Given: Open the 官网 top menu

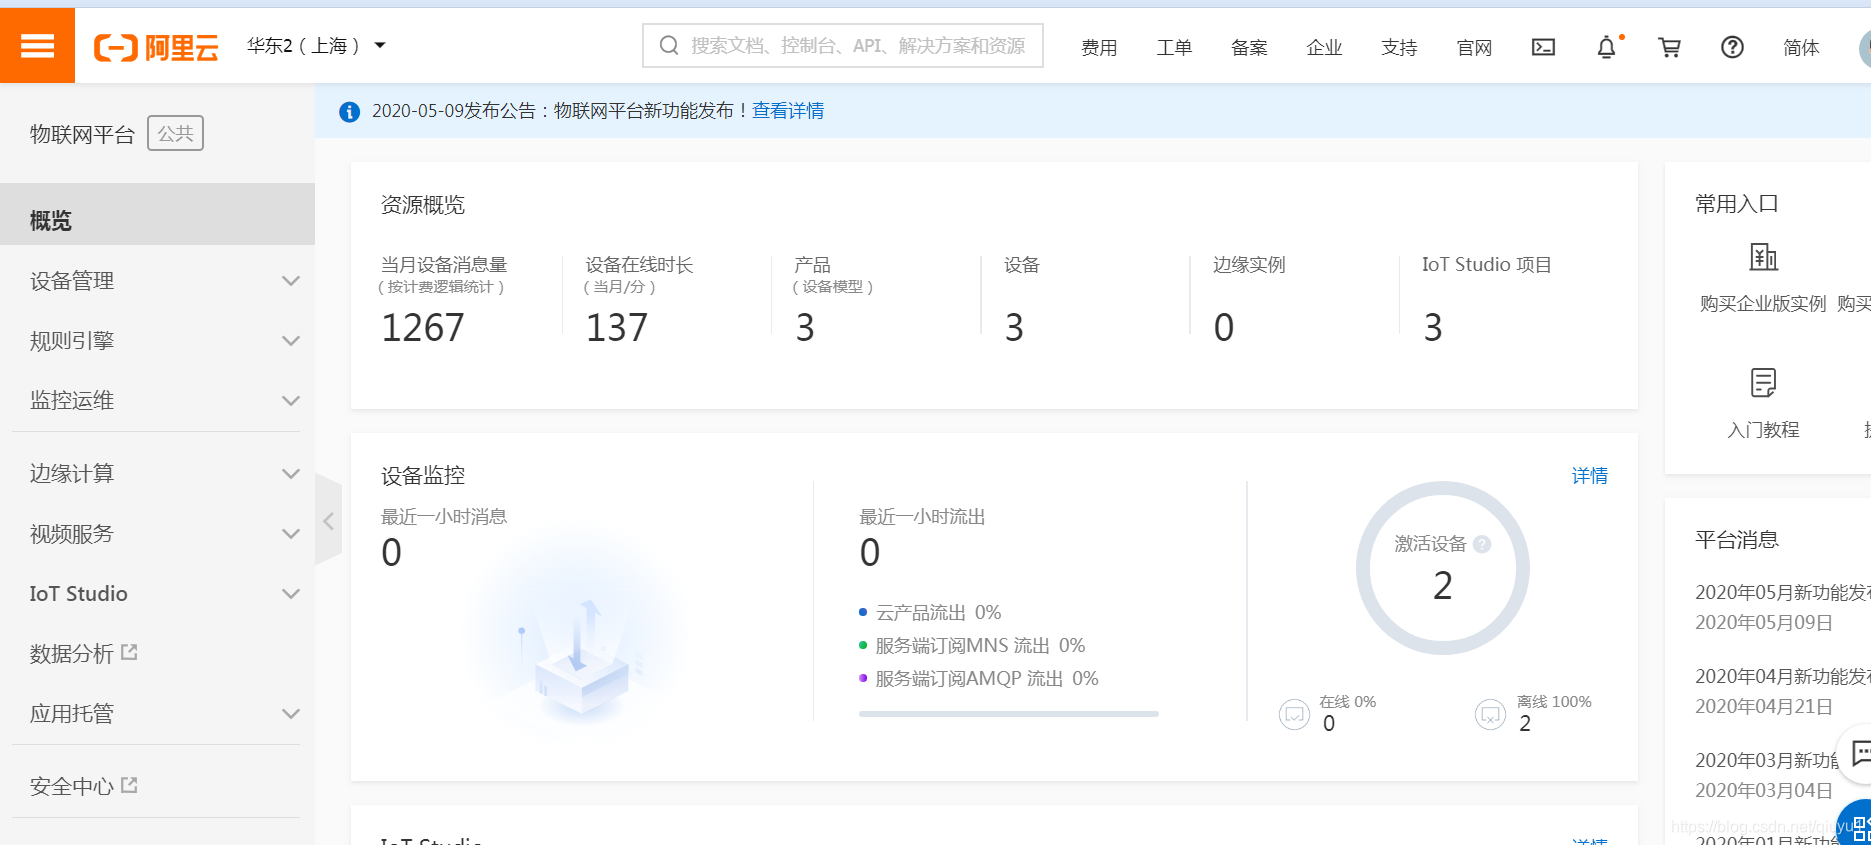Looking at the screenshot, I should 1474,48.
